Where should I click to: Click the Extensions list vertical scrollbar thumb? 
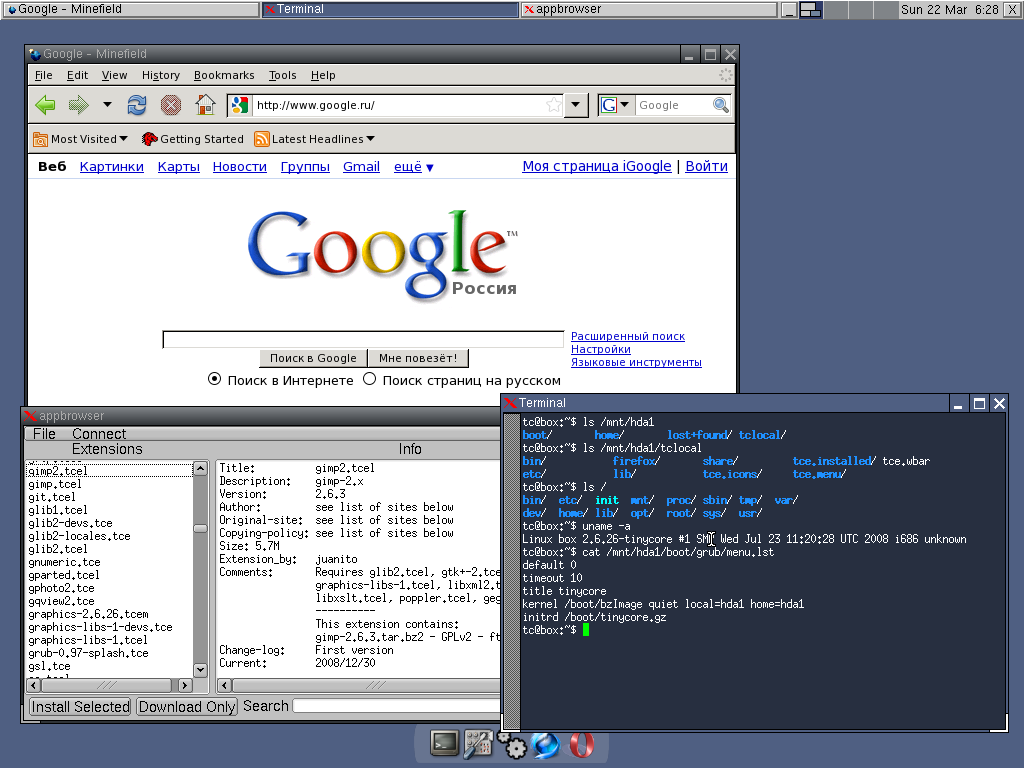pos(200,528)
